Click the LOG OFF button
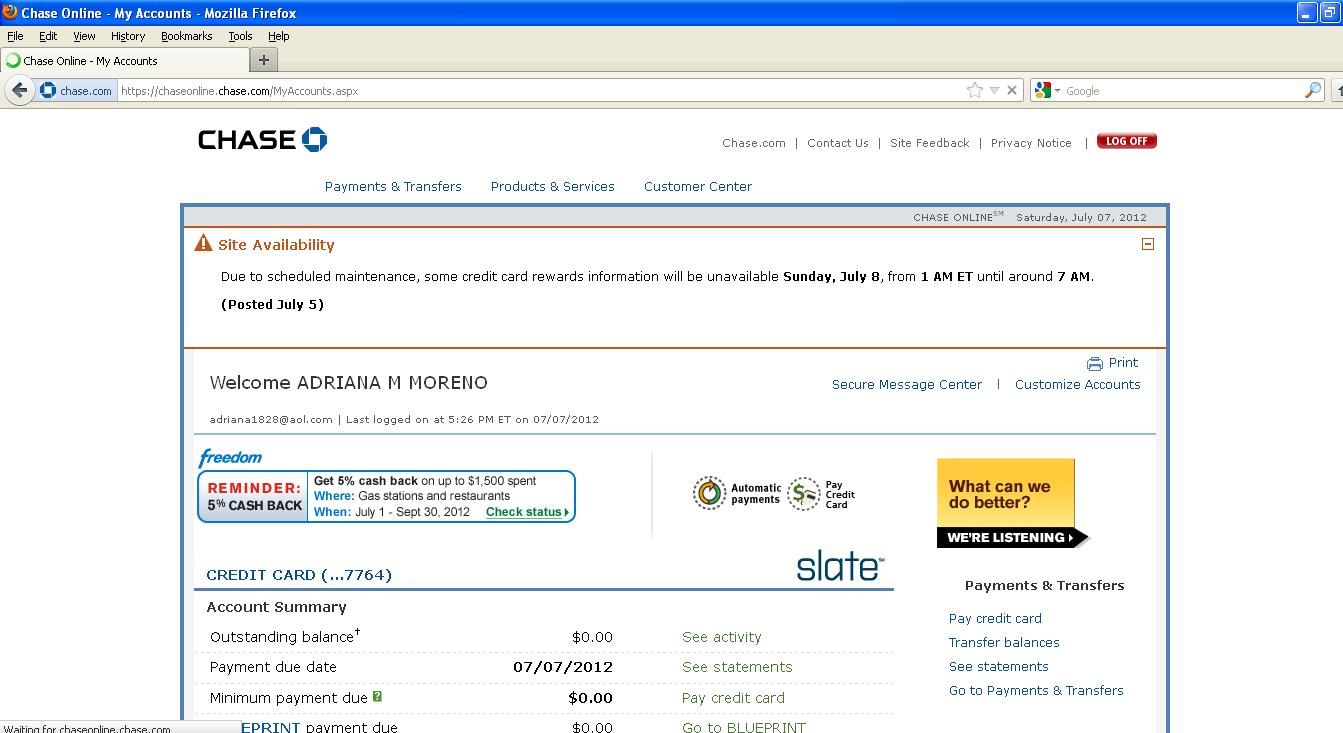This screenshot has width=1343, height=733. (1127, 141)
